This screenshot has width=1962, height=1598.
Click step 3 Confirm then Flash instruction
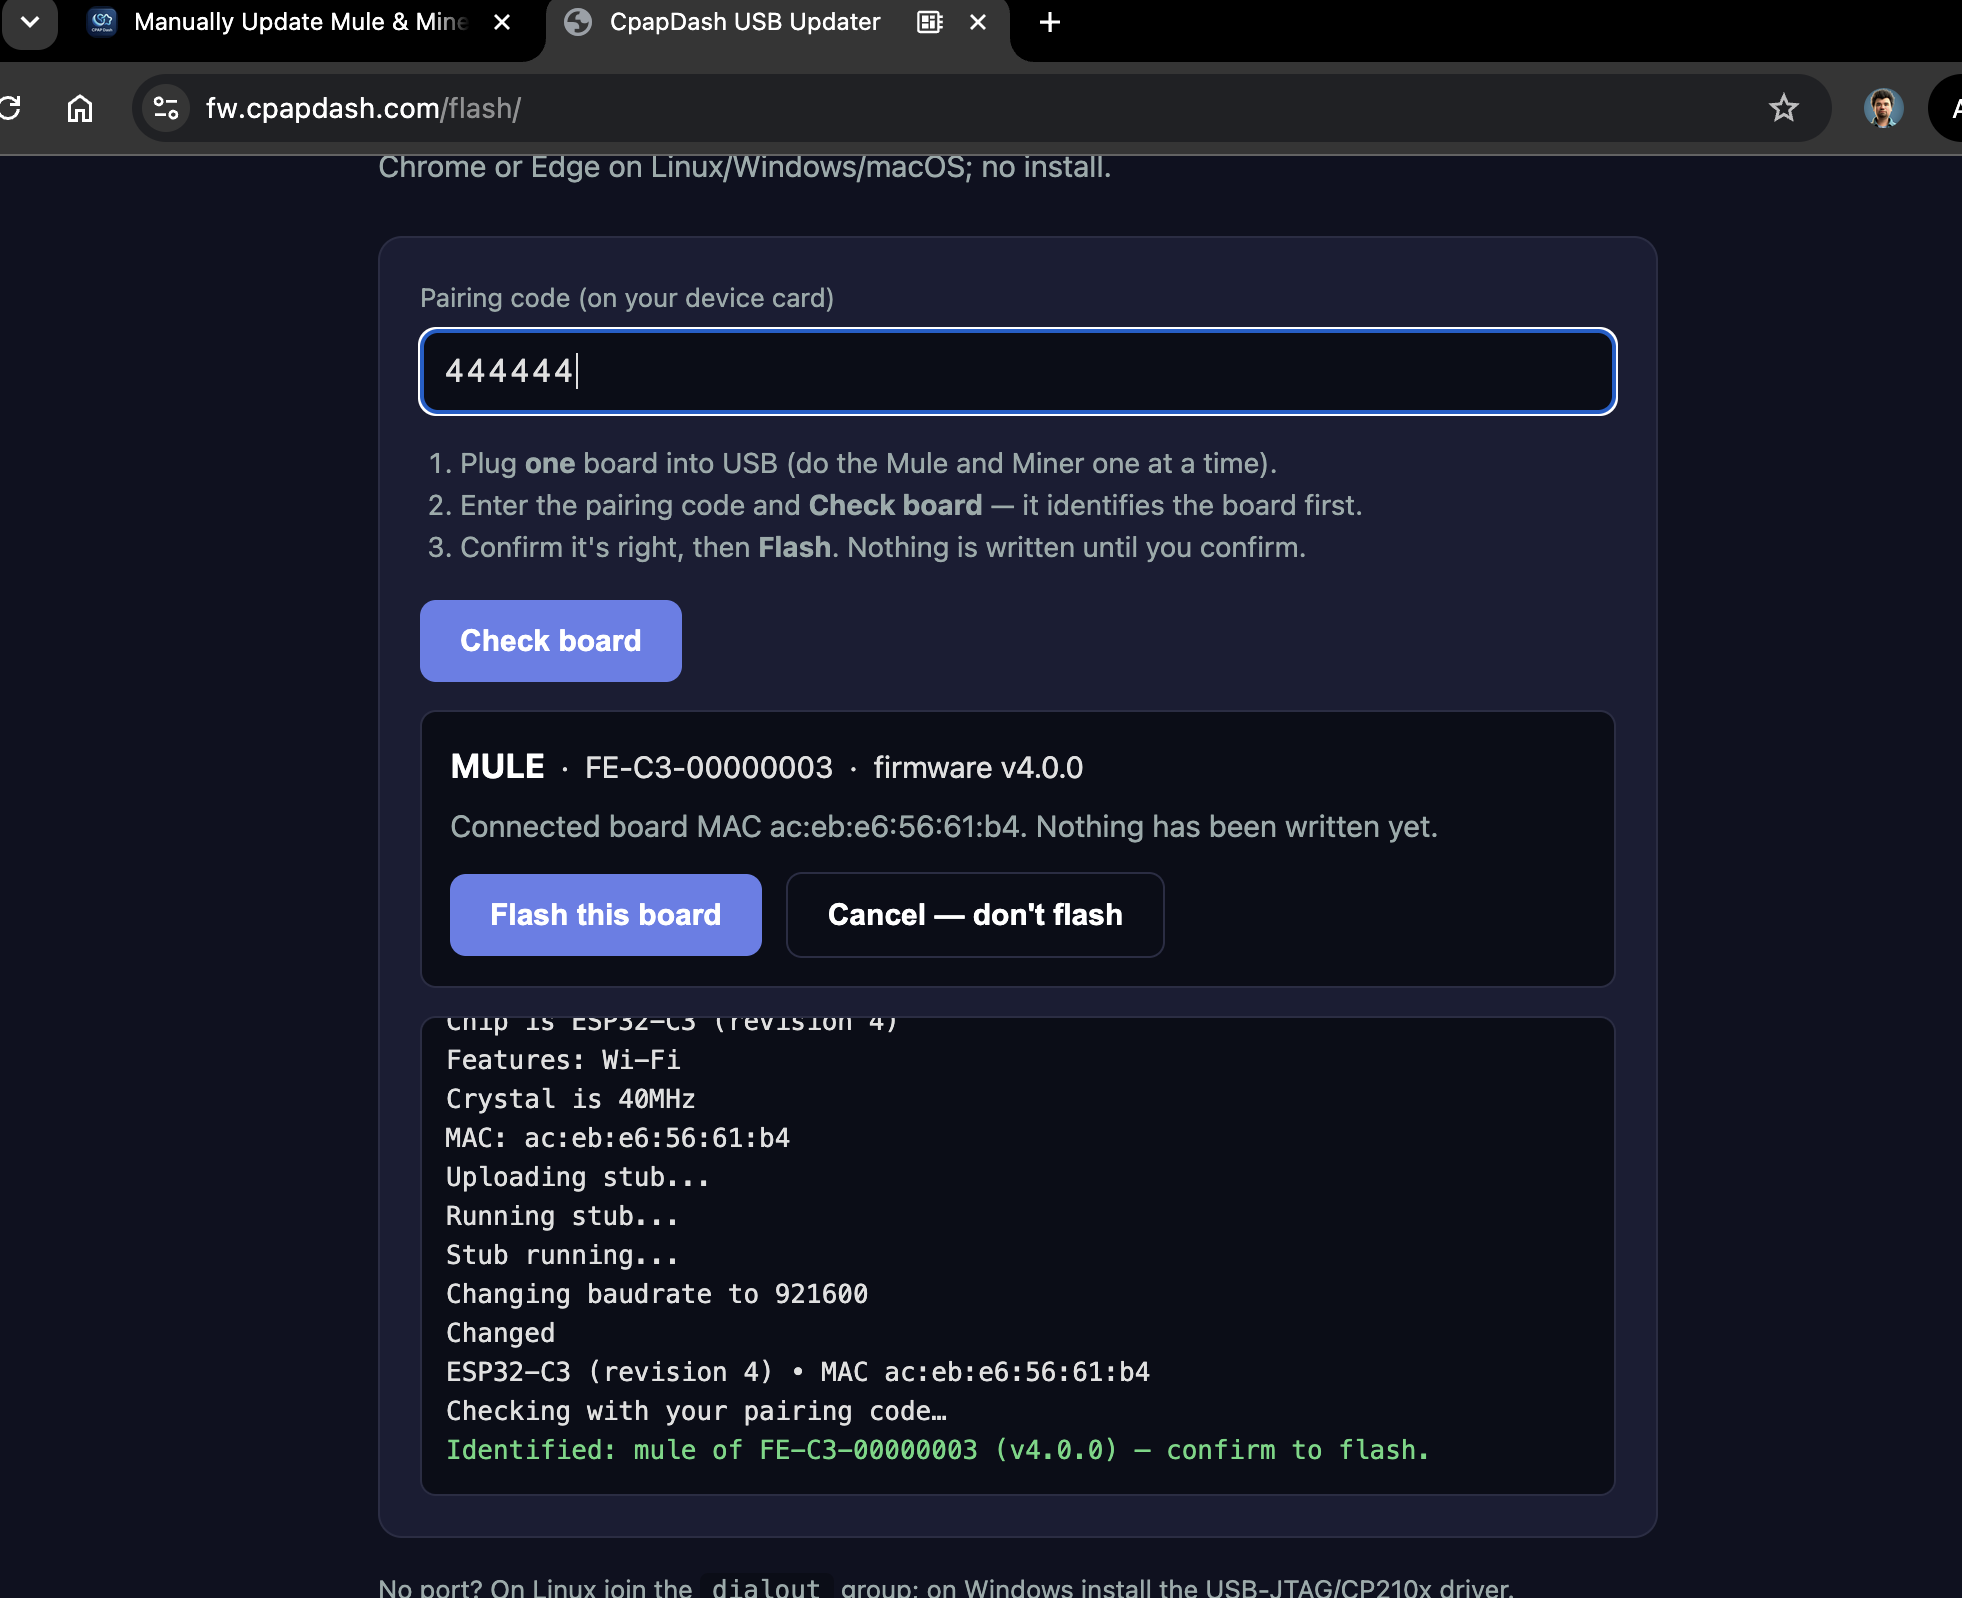pyautogui.click(x=867, y=547)
